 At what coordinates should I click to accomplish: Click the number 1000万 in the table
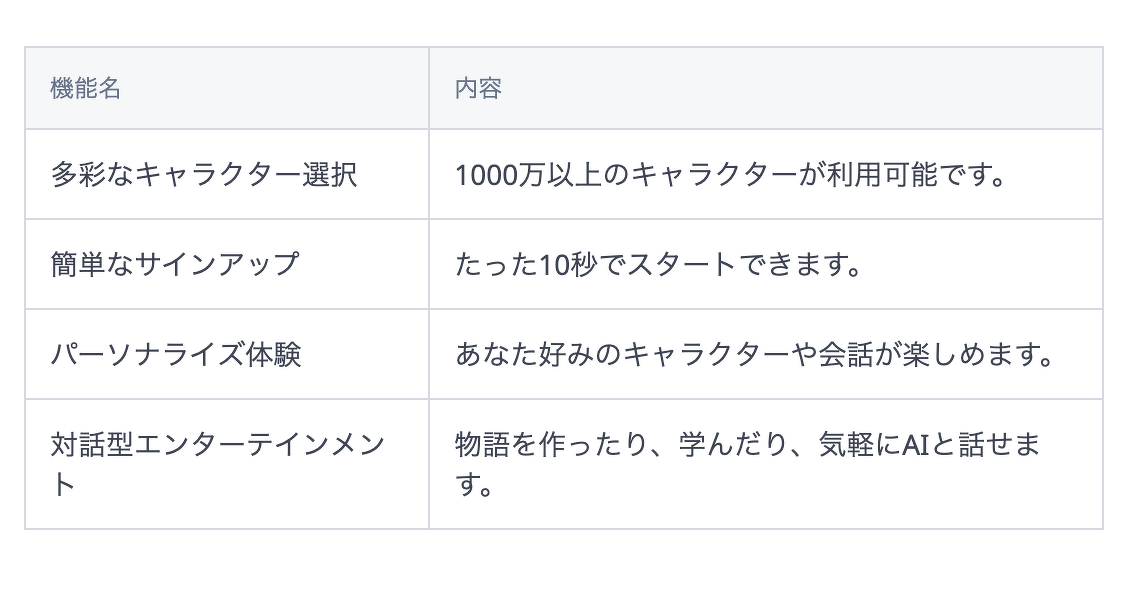click(500, 175)
